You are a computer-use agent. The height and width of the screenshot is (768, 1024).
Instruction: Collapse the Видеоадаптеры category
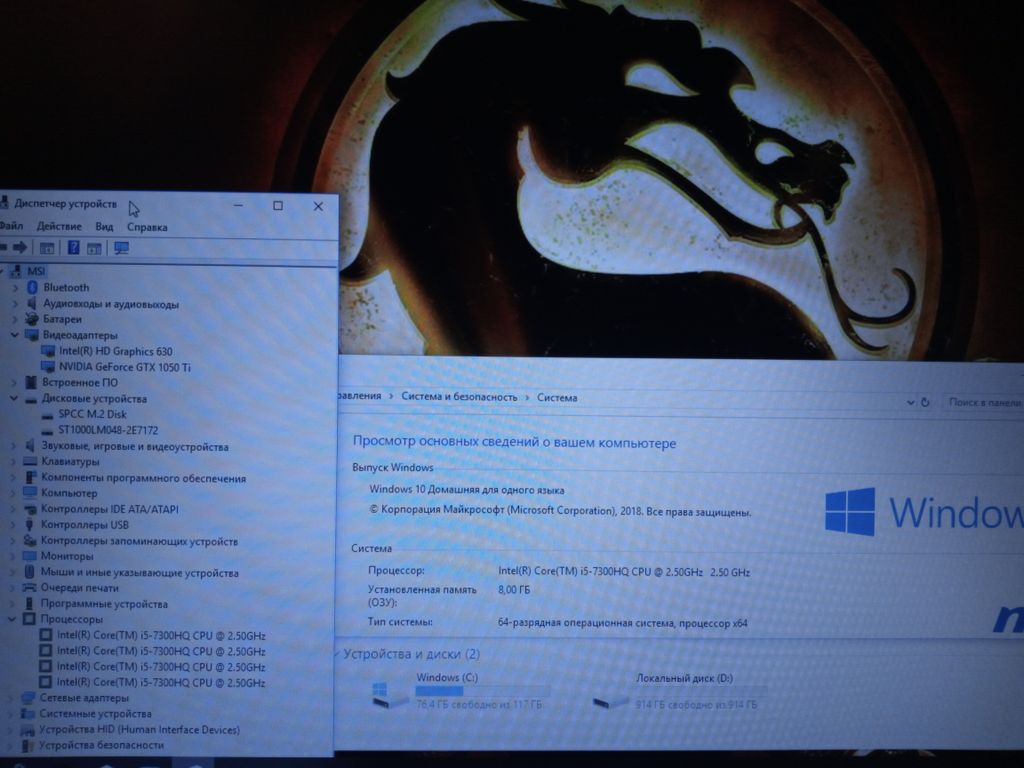pos(14,335)
